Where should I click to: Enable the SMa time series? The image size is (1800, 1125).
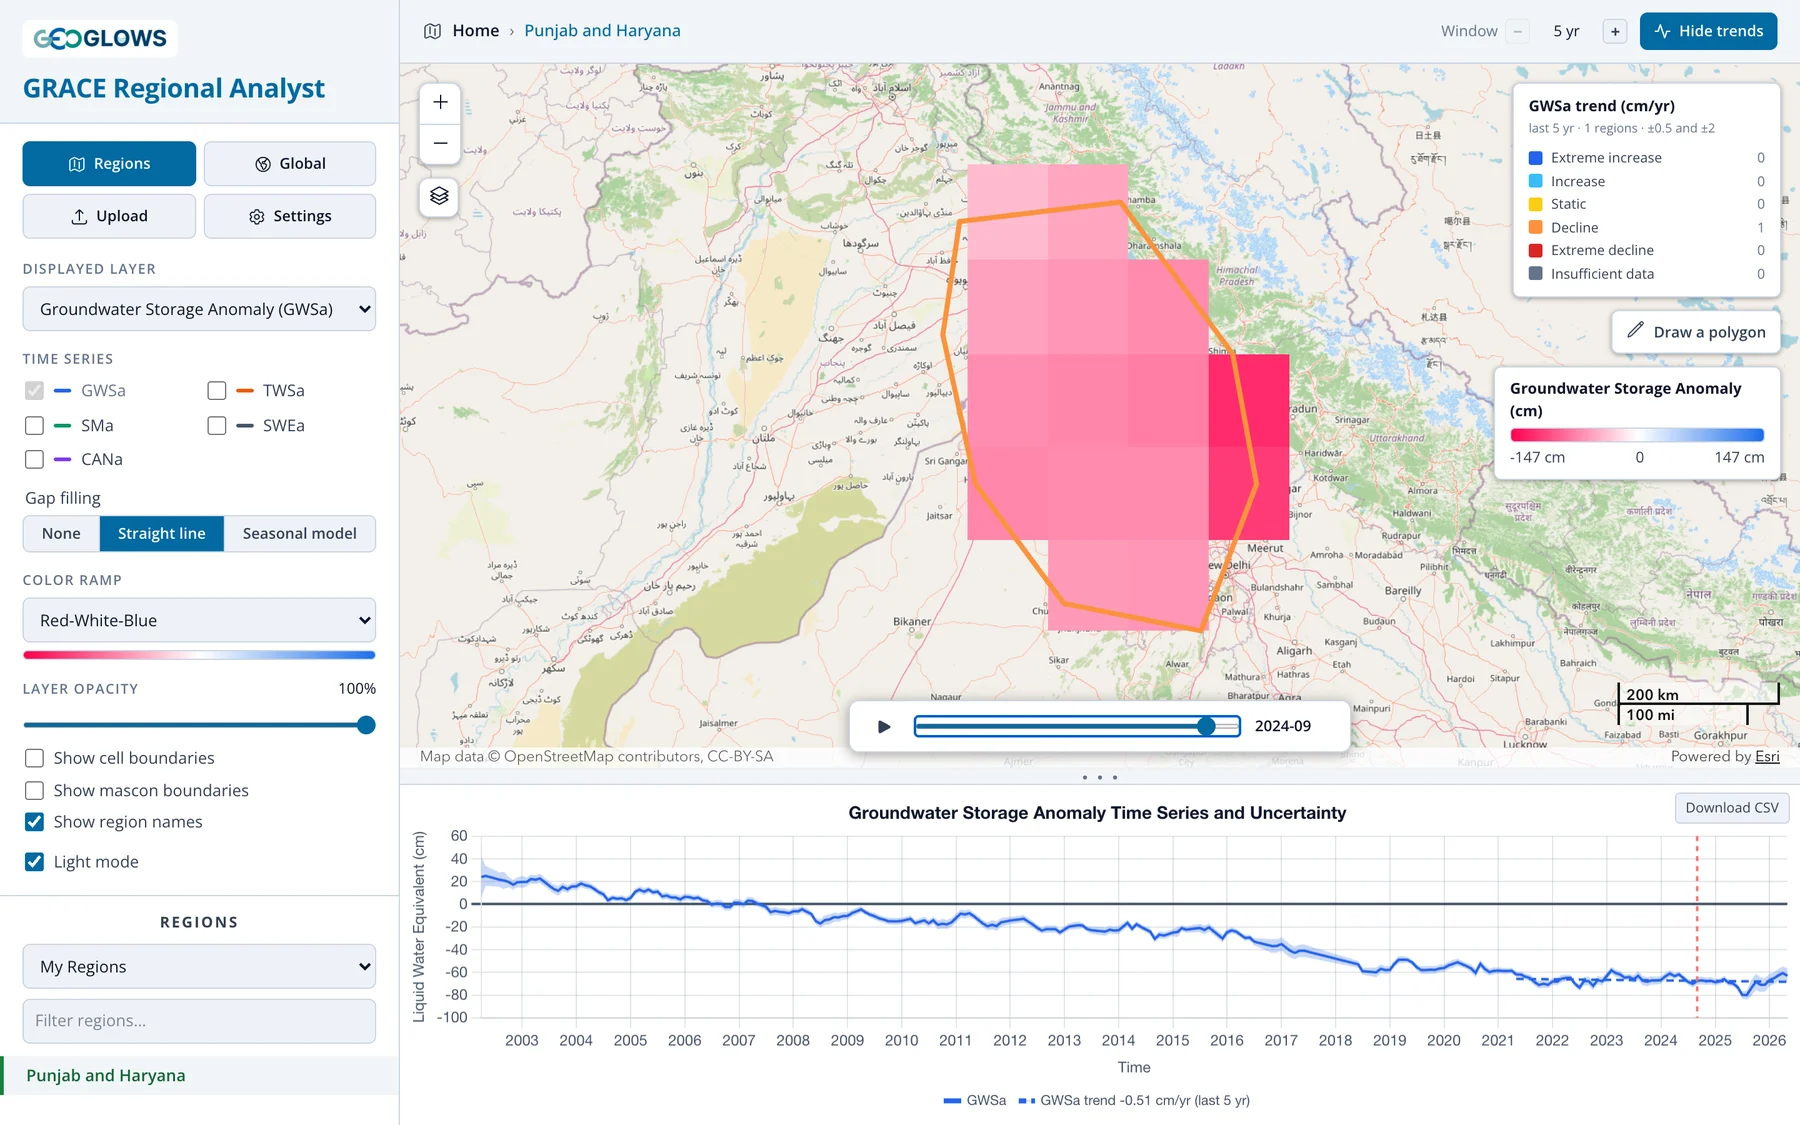point(34,426)
